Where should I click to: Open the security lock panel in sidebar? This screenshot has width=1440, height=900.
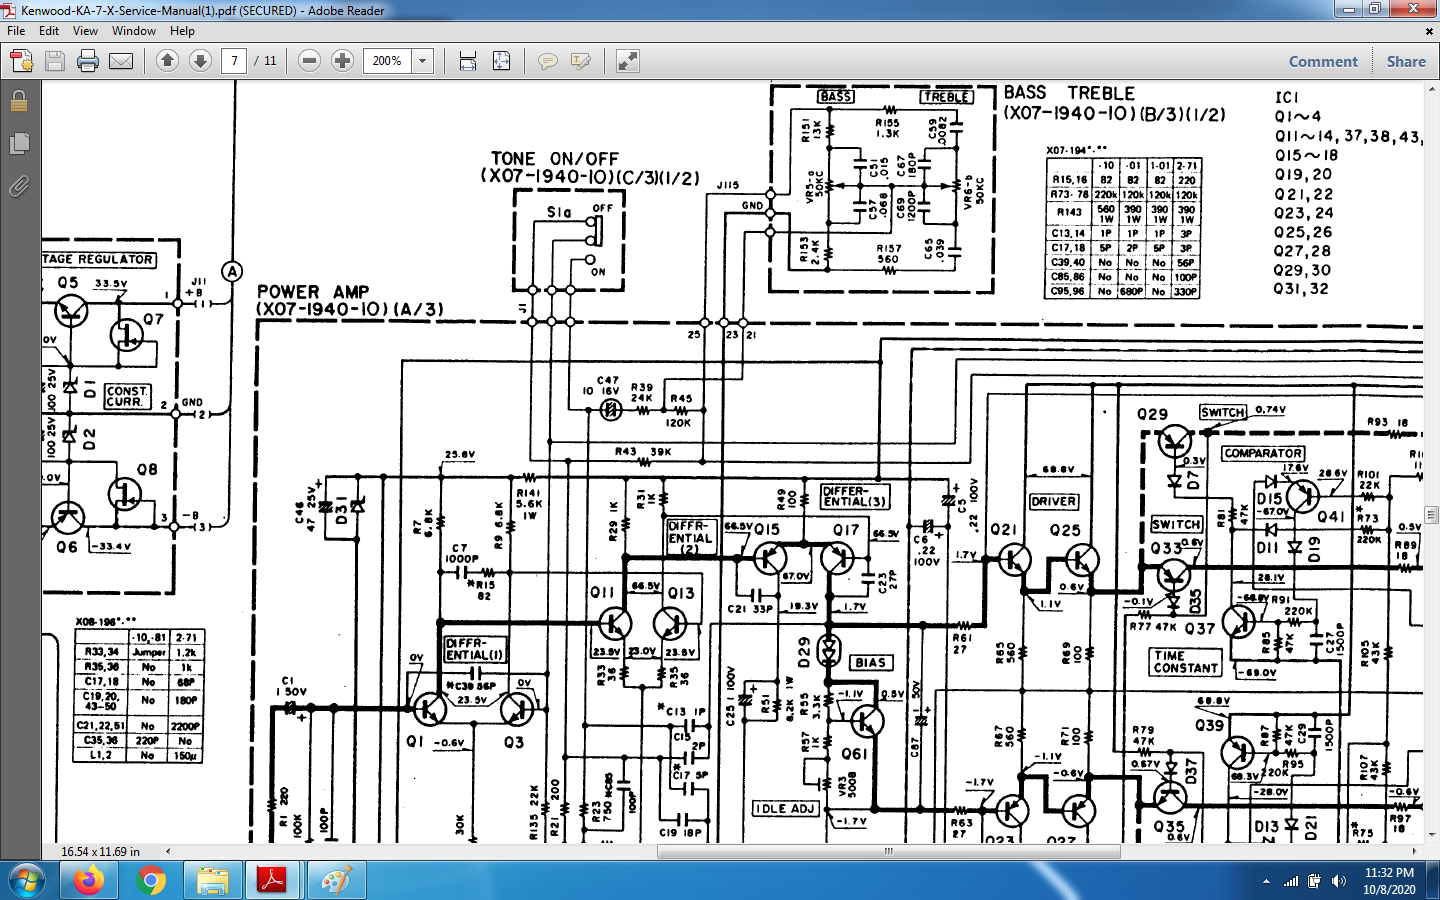[19, 101]
